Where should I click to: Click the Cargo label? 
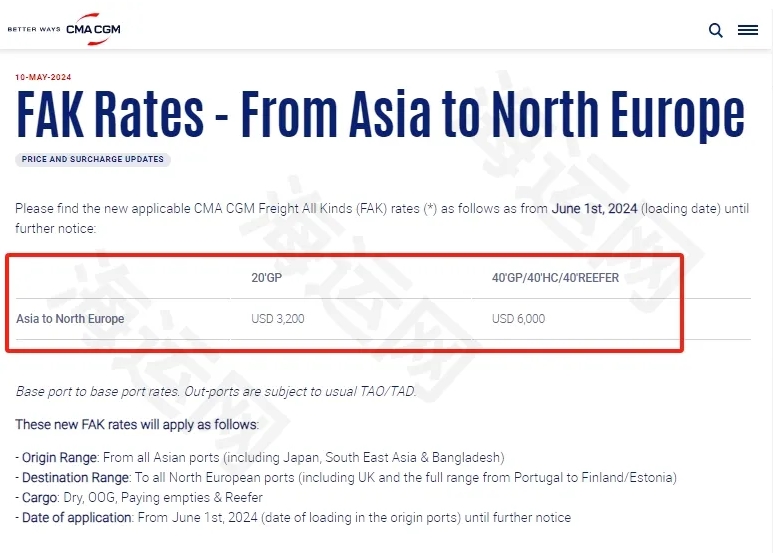(40, 498)
